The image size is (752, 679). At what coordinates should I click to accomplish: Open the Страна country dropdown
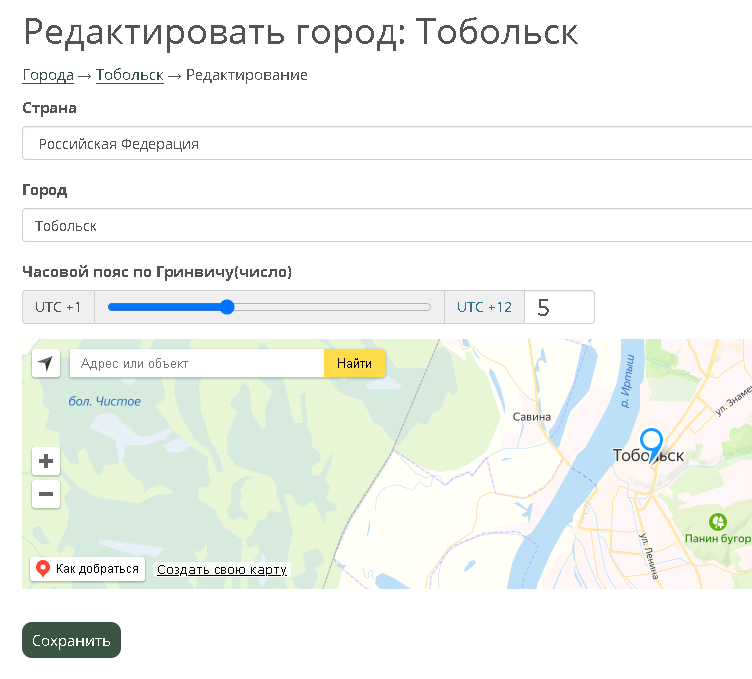point(386,144)
